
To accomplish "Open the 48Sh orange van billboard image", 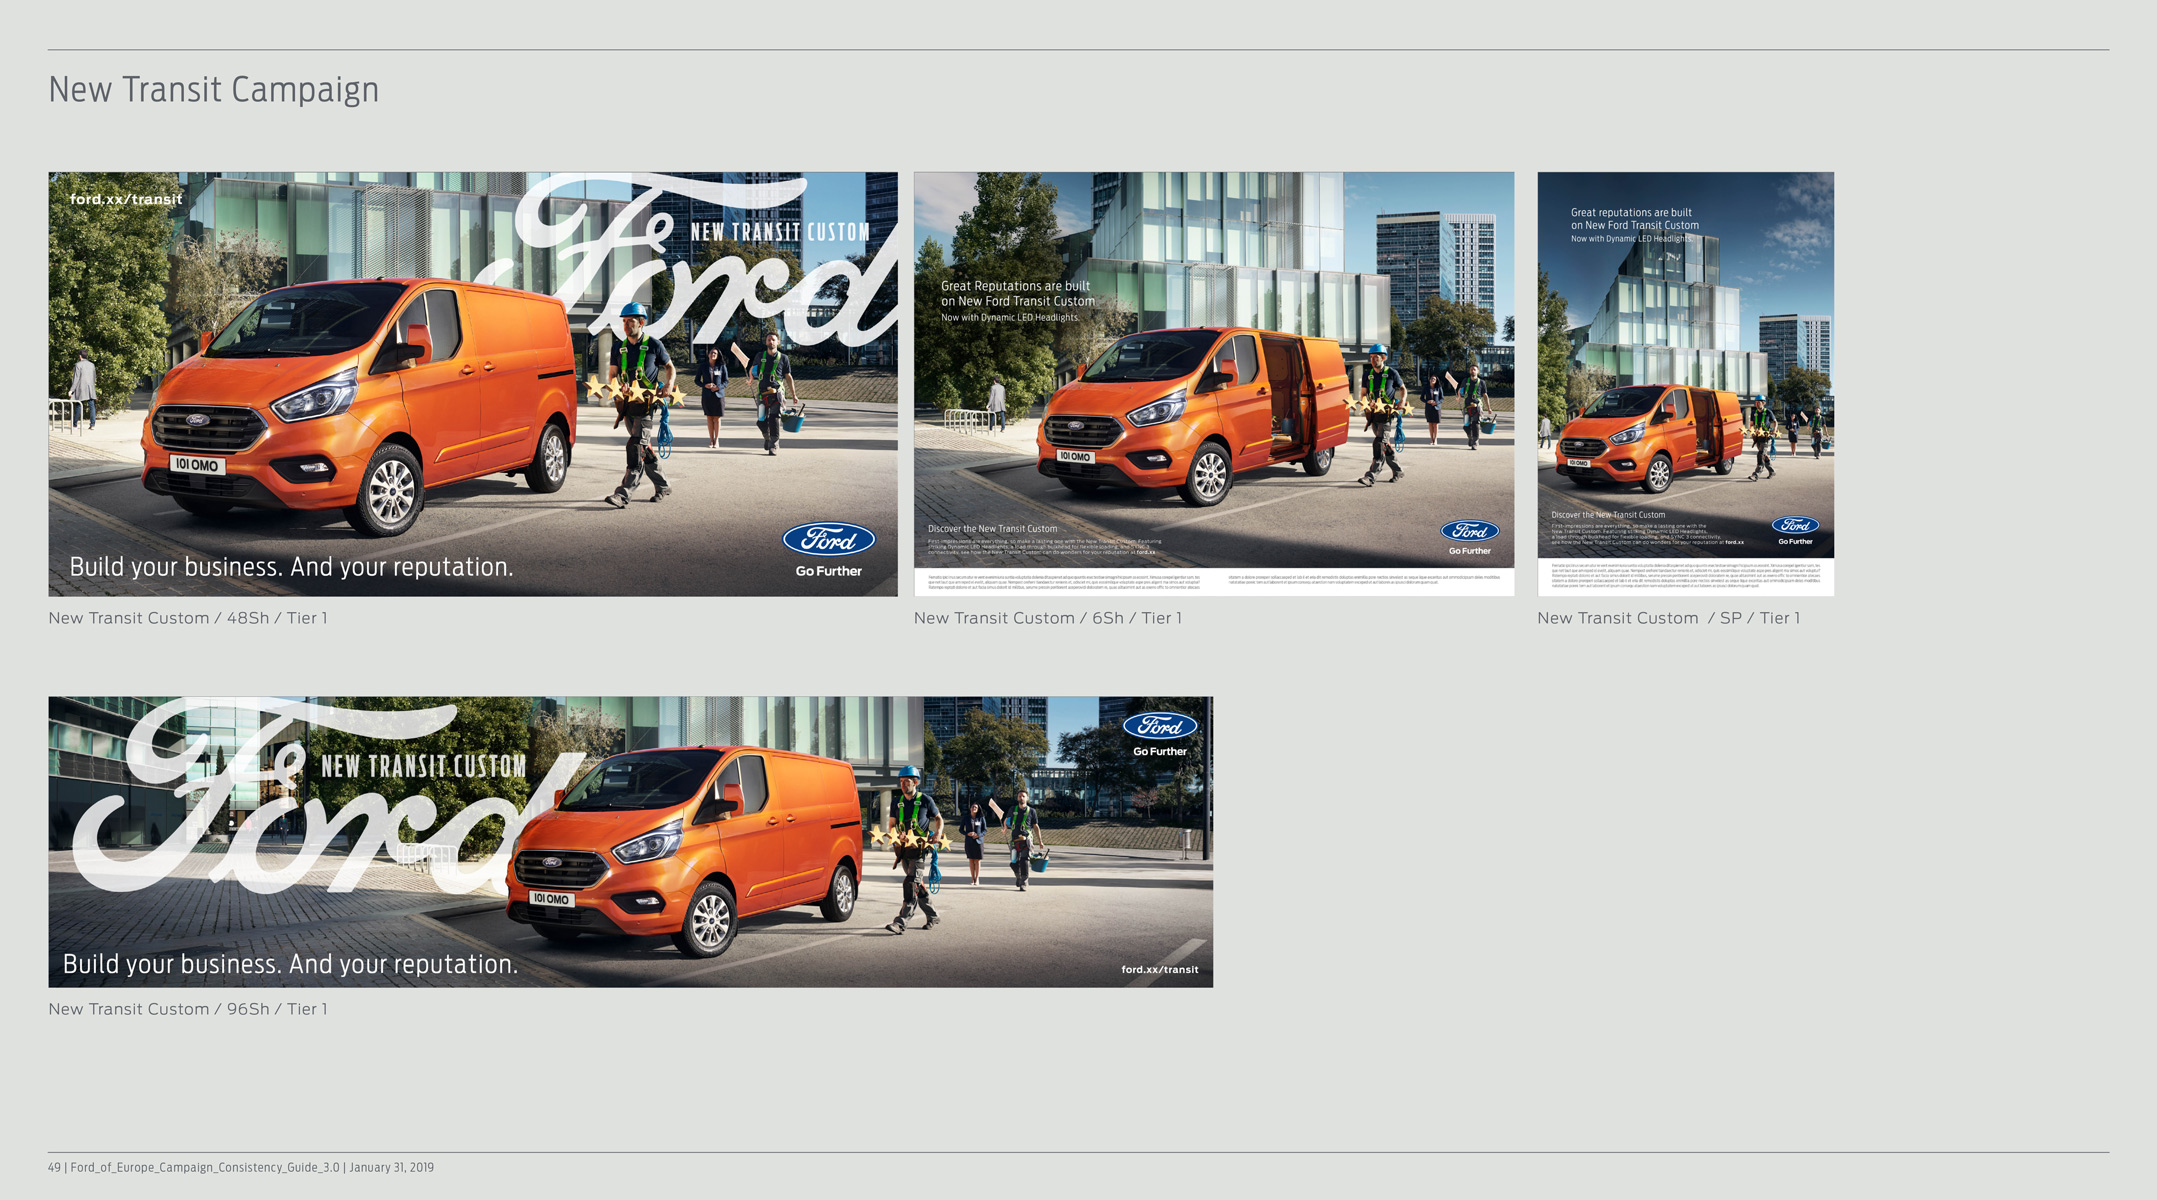I will 473,384.
